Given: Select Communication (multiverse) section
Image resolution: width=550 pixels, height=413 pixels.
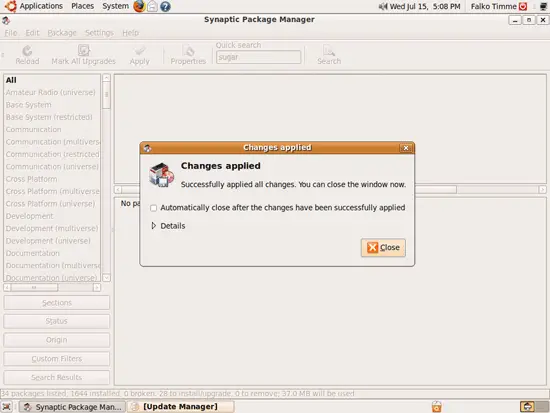Looking at the screenshot, I should [x=52, y=142].
